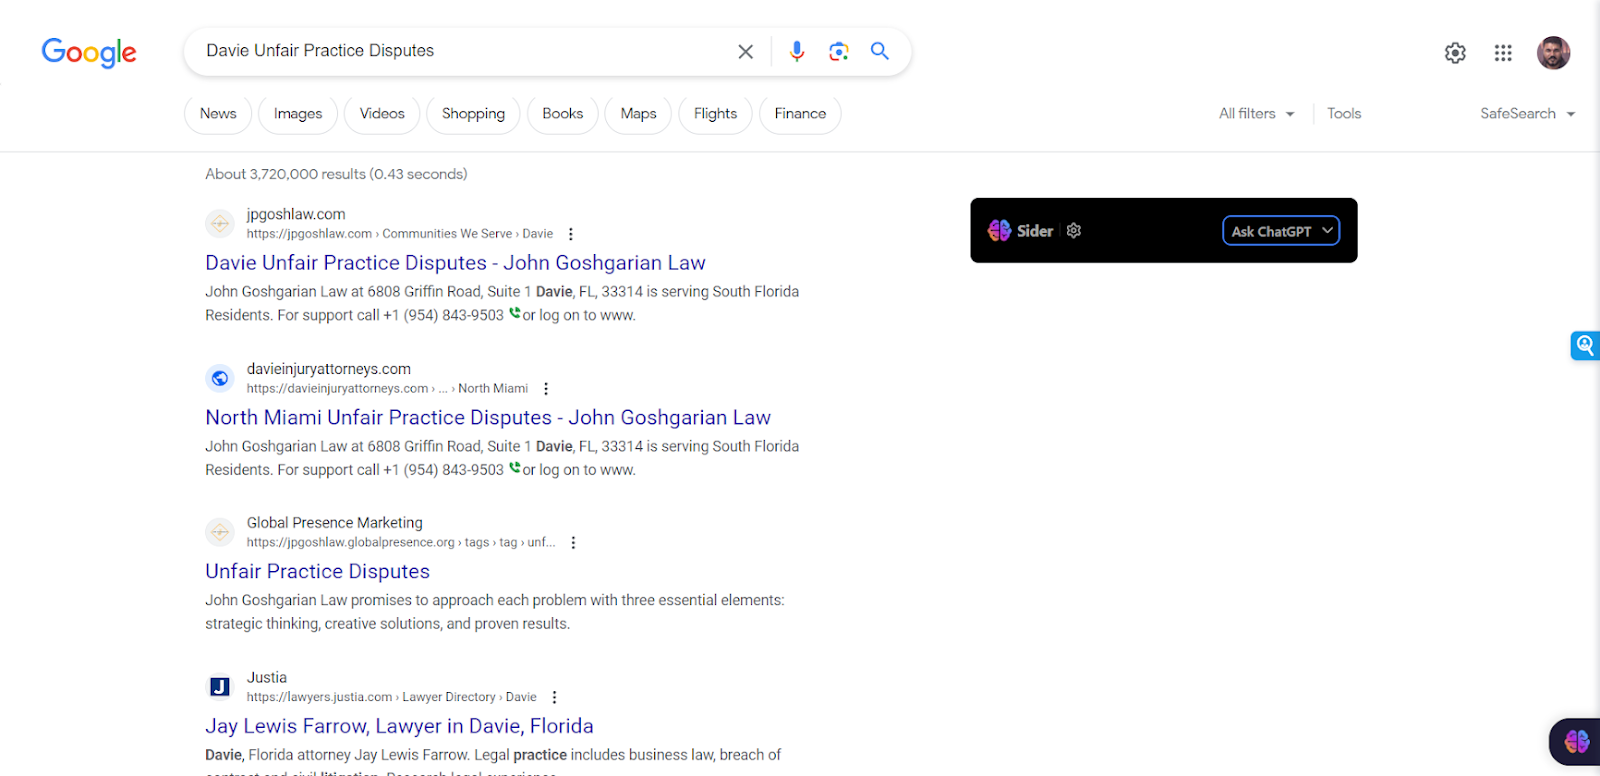The height and width of the screenshot is (776, 1600).
Task: Open options for the jpgoshlaw.com result
Action: [571, 234]
